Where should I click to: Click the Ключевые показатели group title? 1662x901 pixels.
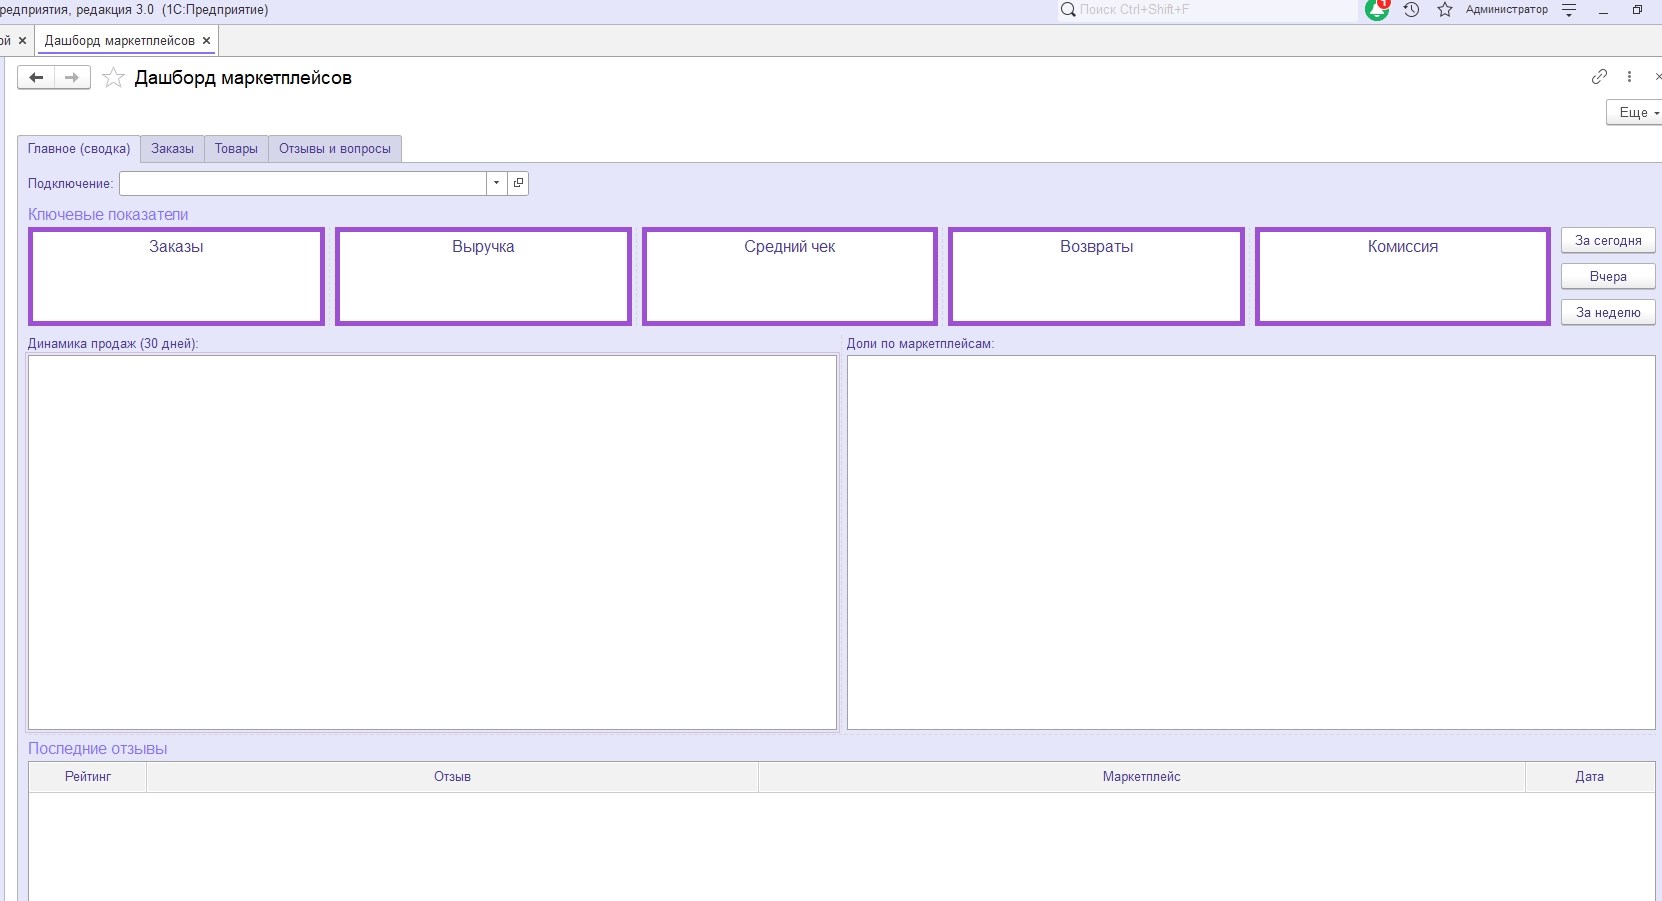[x=108, y=215]
